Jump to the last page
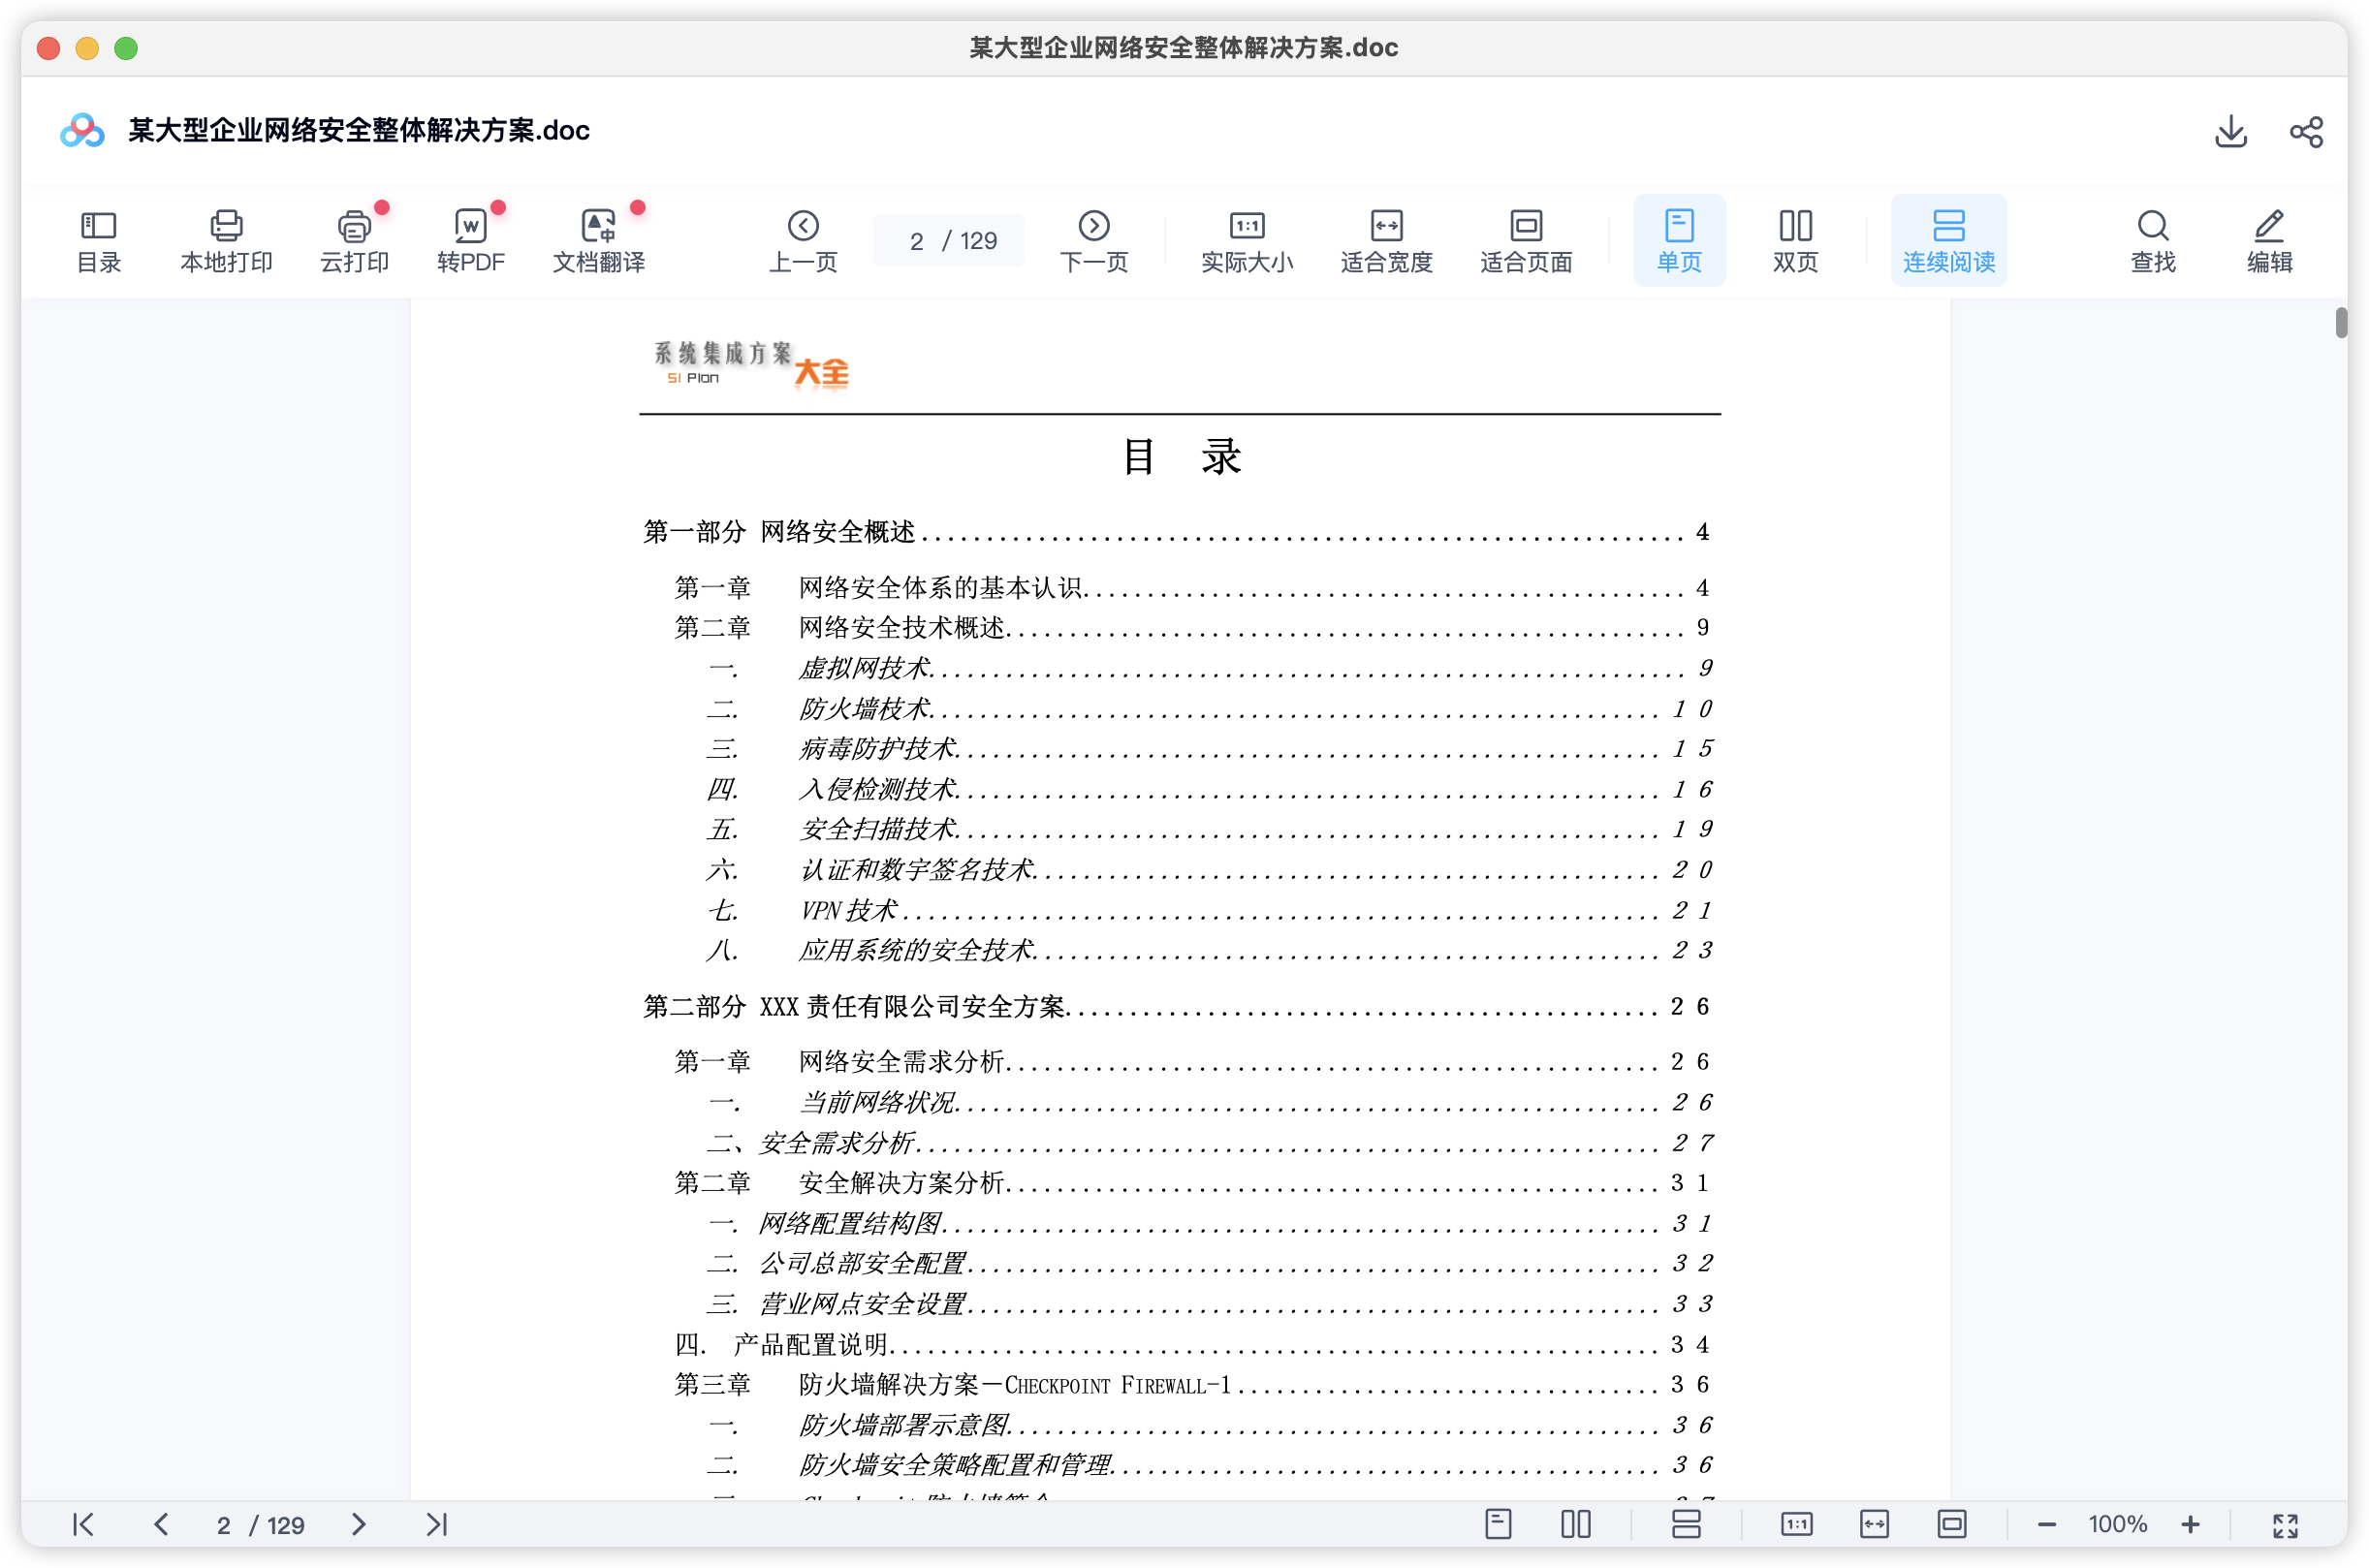The width and height of the screenshot is (2369, 1568). 436,1524
